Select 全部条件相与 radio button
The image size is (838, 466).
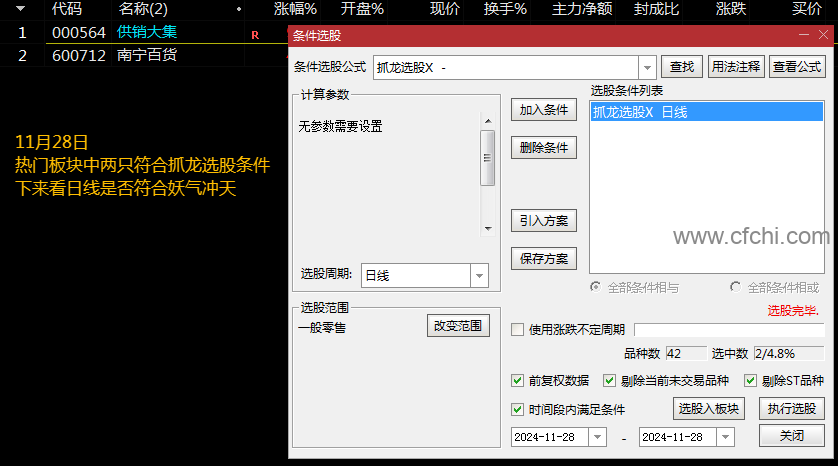(x=595, y=287)
